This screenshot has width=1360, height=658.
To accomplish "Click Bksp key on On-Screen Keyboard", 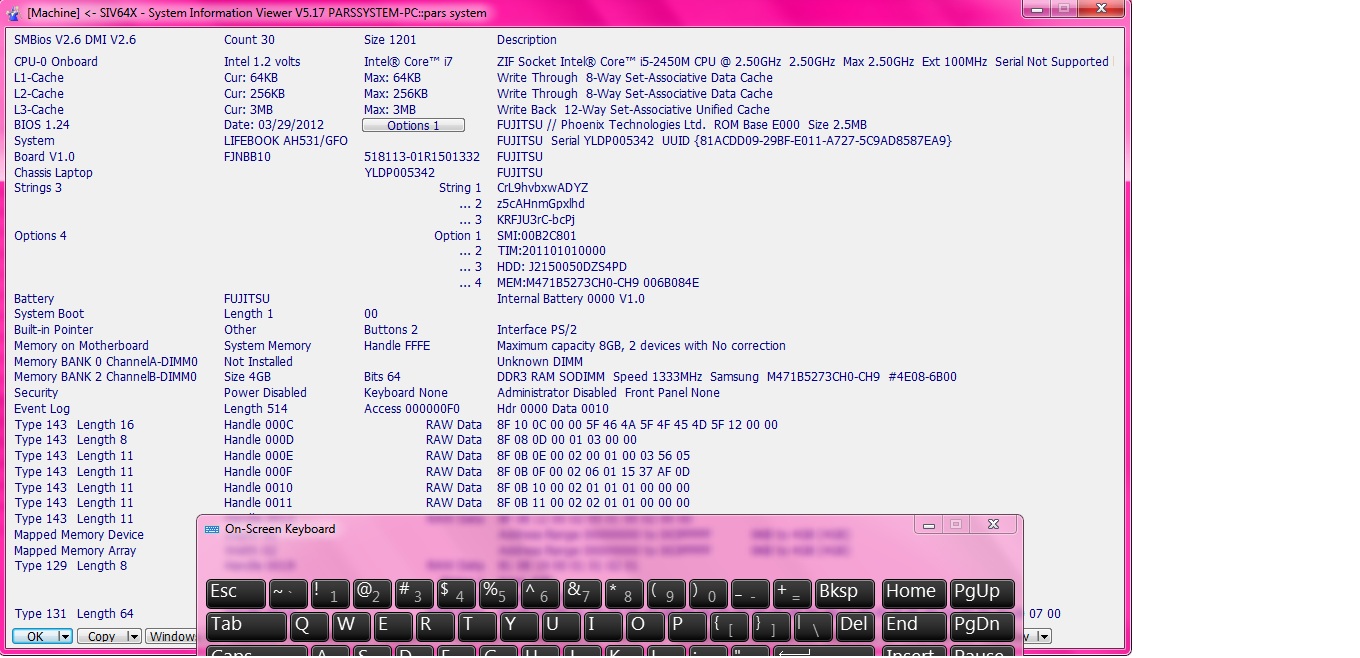I will (x=845, y=593).
